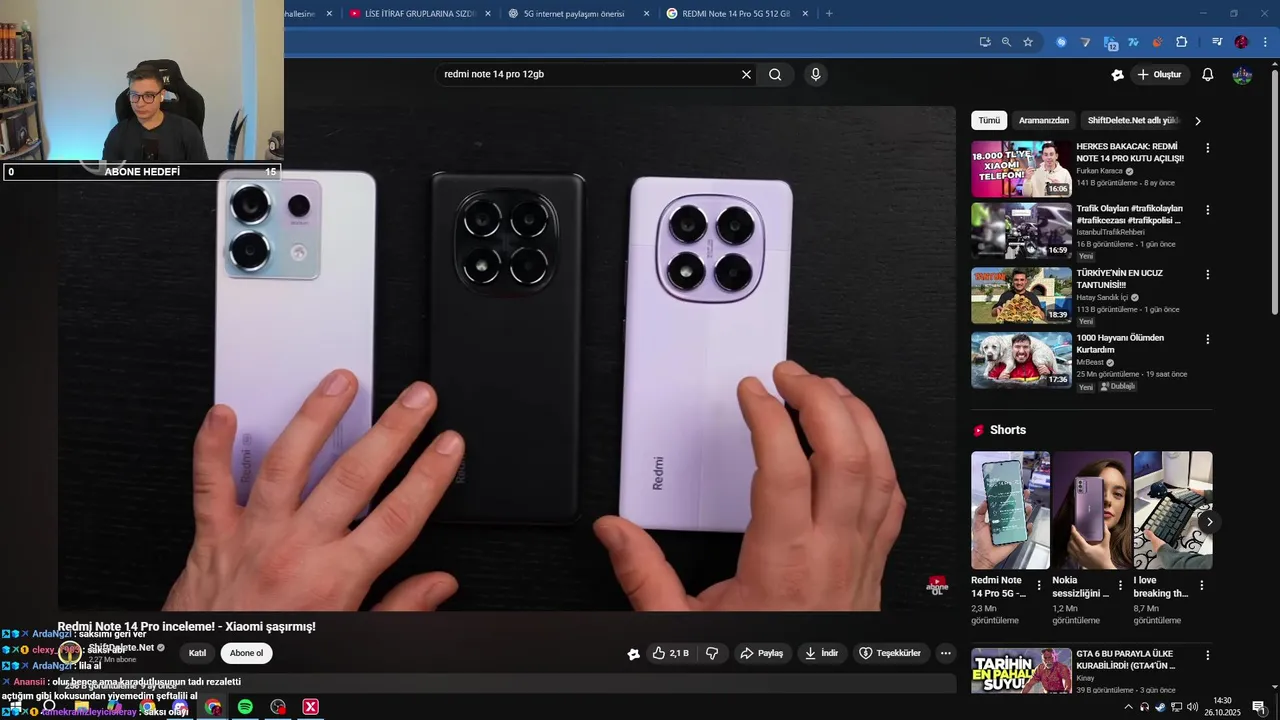Image resolution: width=1280 pixels, height=720 pixels.
Task: Open more actions ellipsis under video
Action: (945, 653)
